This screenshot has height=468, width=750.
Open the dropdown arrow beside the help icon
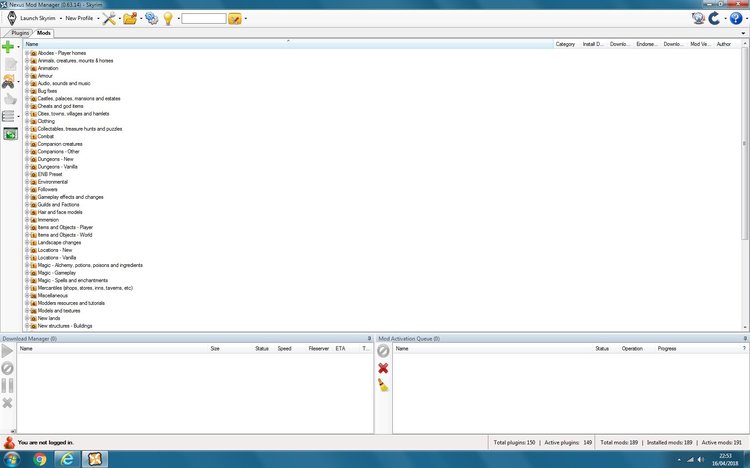pos(745,19)
